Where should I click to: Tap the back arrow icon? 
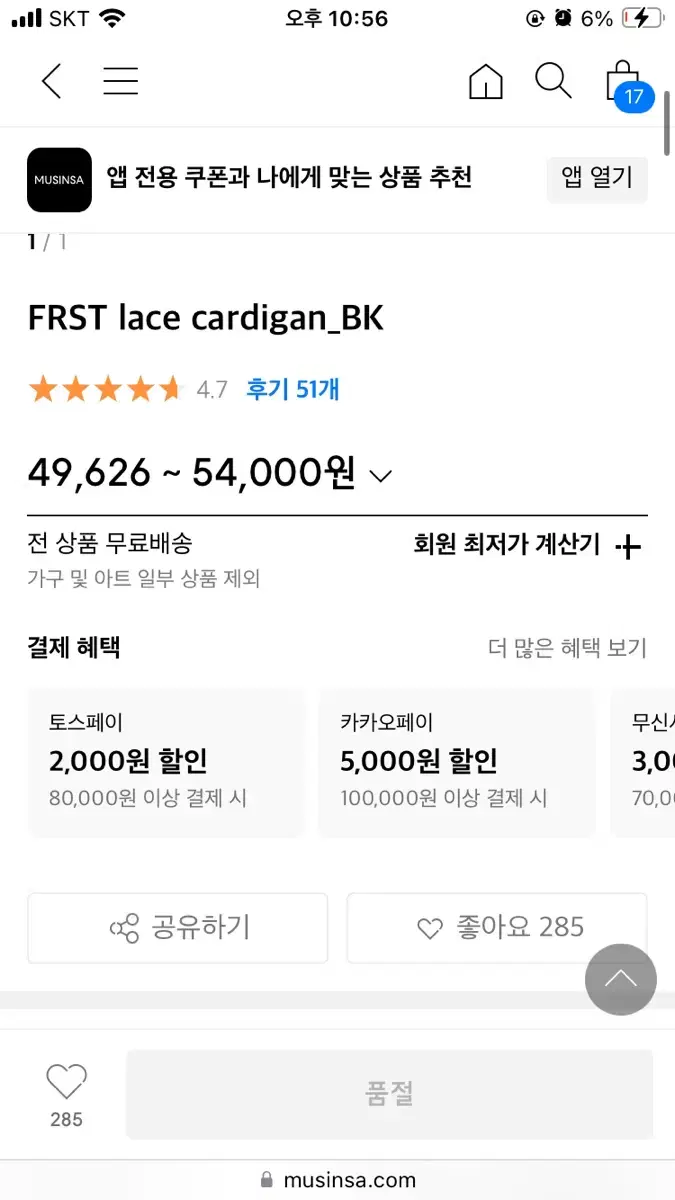(x=51, y=81)
